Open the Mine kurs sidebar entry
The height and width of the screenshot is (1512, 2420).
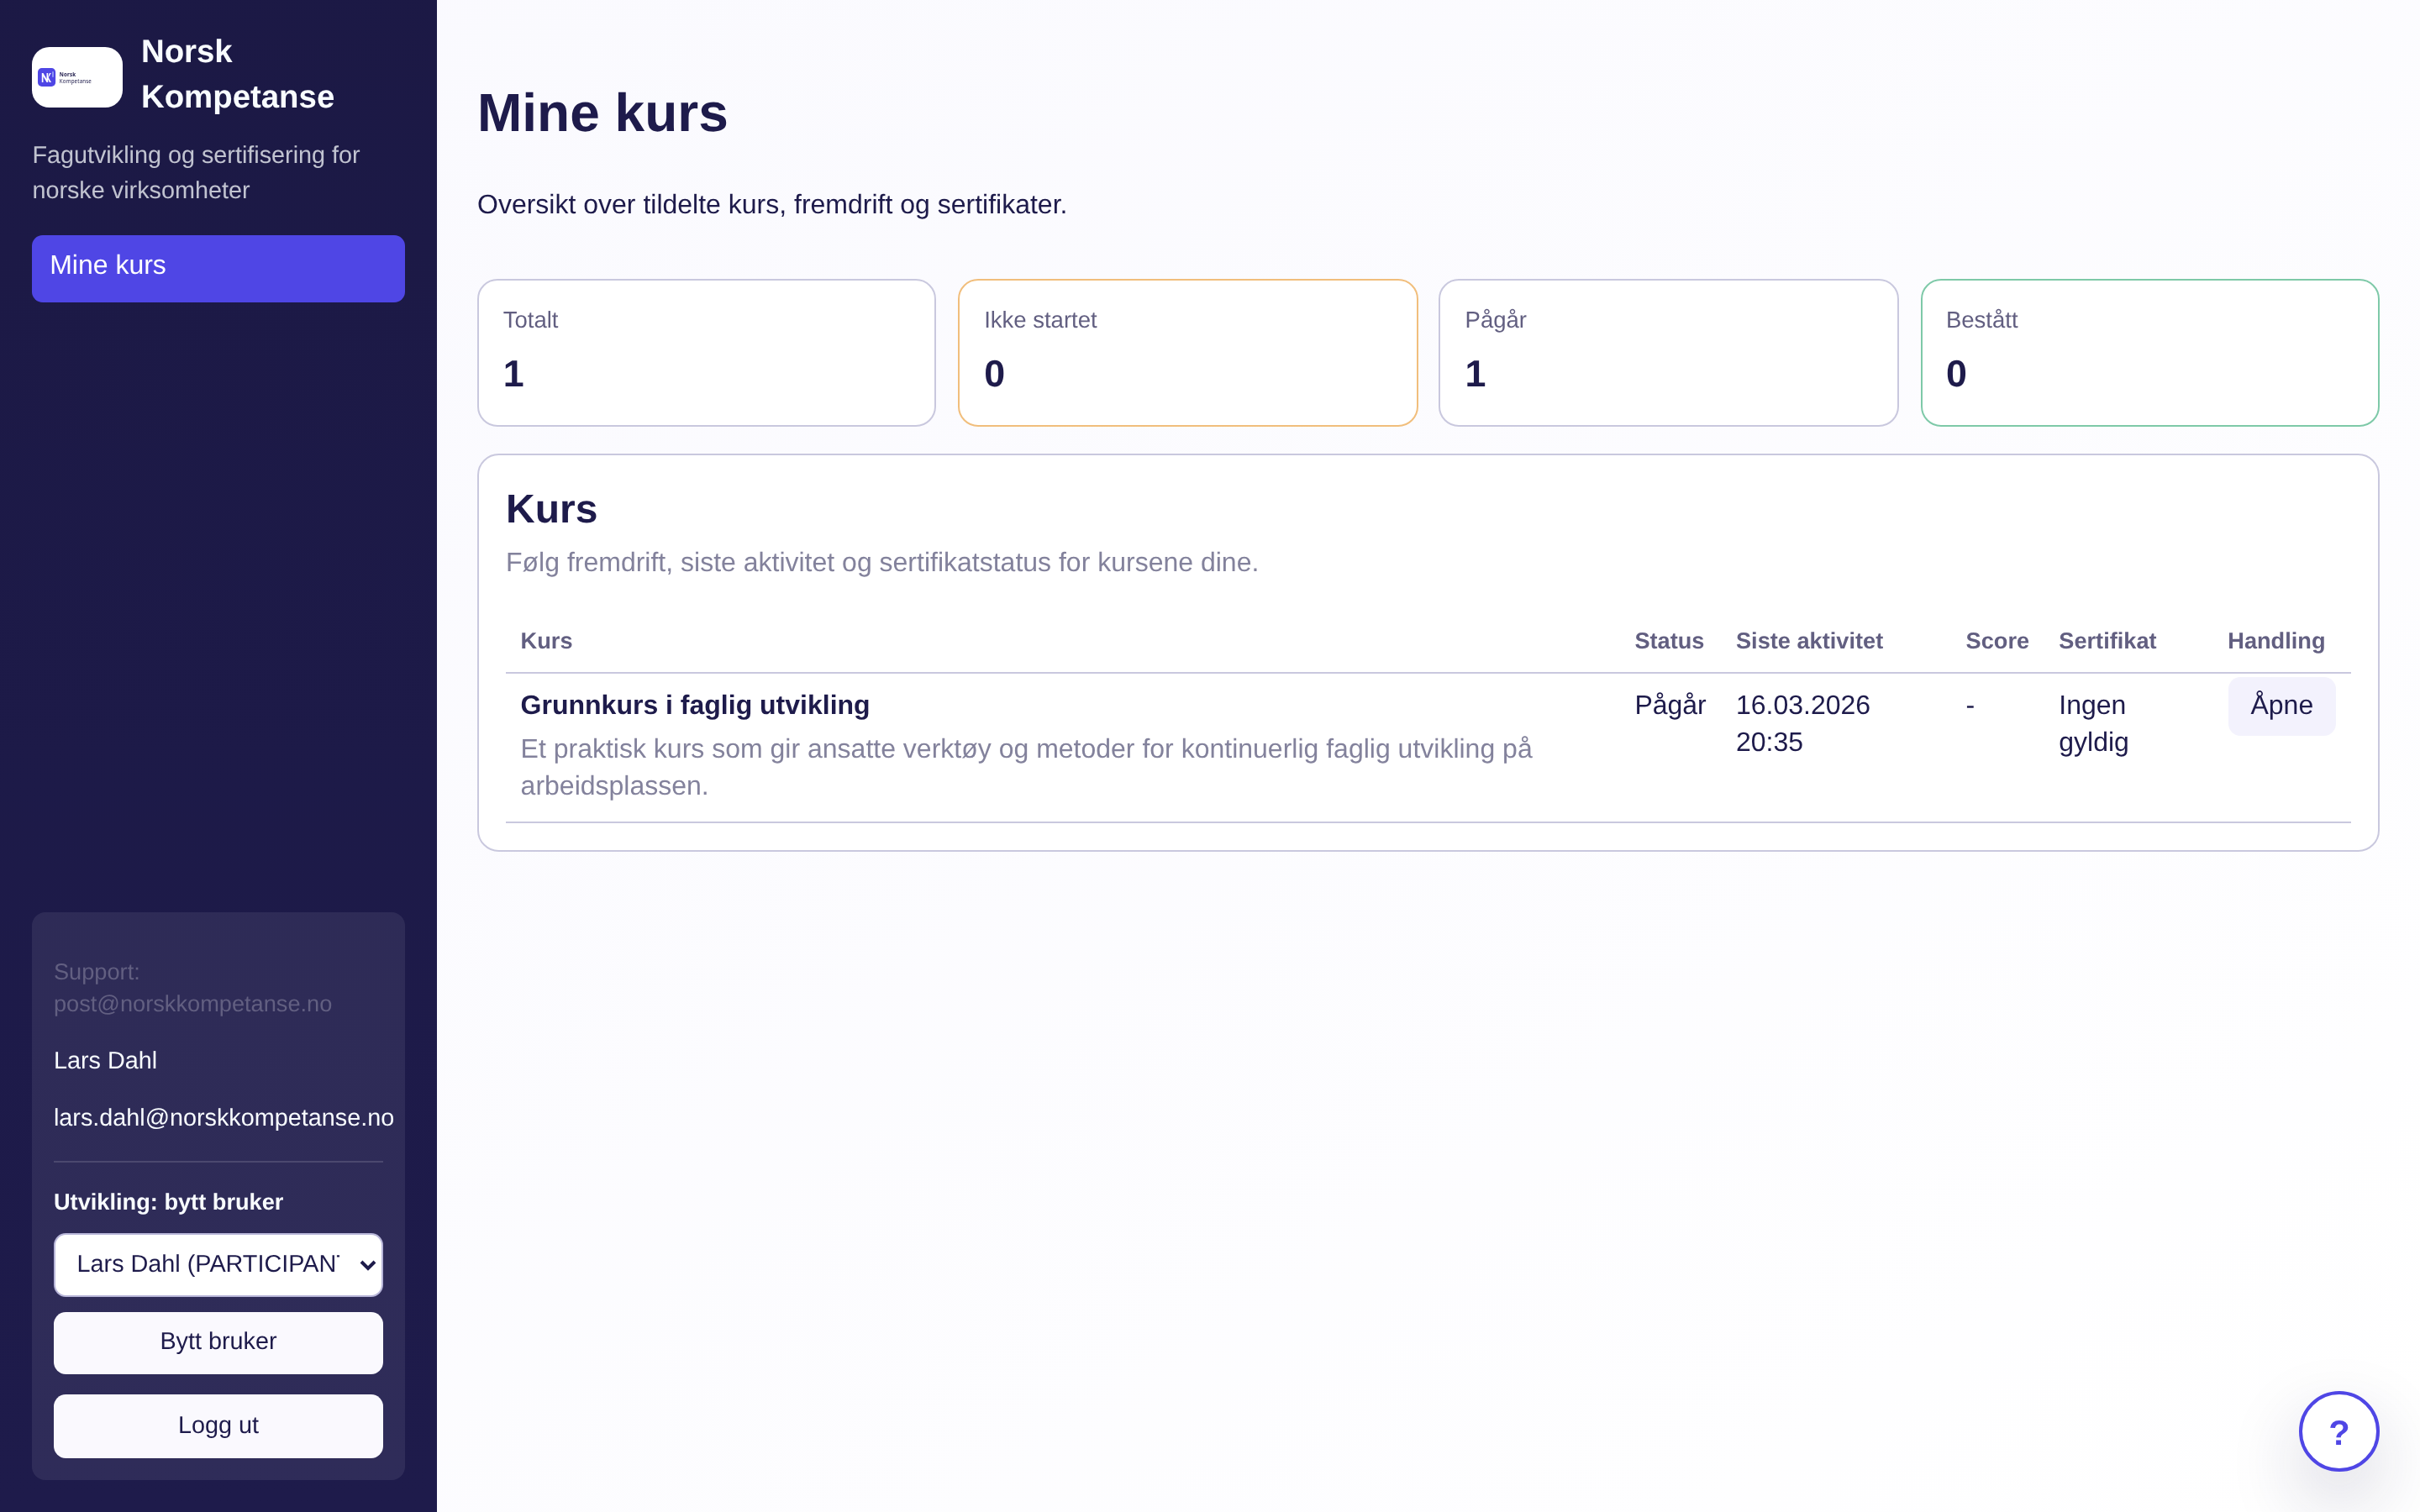pyautogui.click(x=218, y=267)
